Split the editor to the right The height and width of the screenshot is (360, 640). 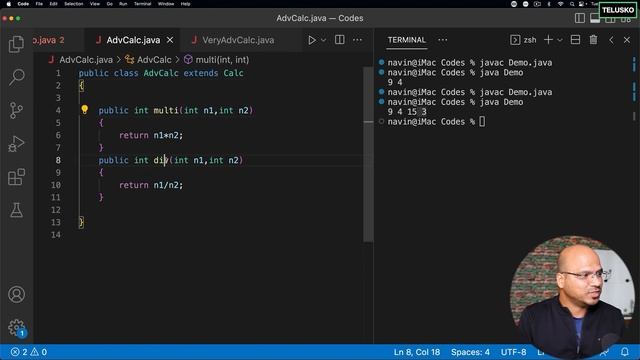point(340,40)
